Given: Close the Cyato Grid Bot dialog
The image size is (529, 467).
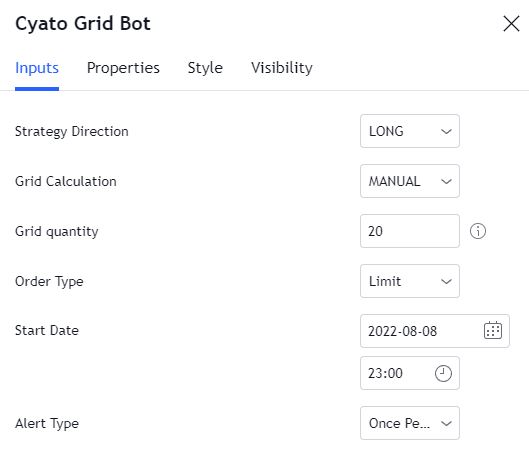Looking at the screenshot, I should click(511, 24).
